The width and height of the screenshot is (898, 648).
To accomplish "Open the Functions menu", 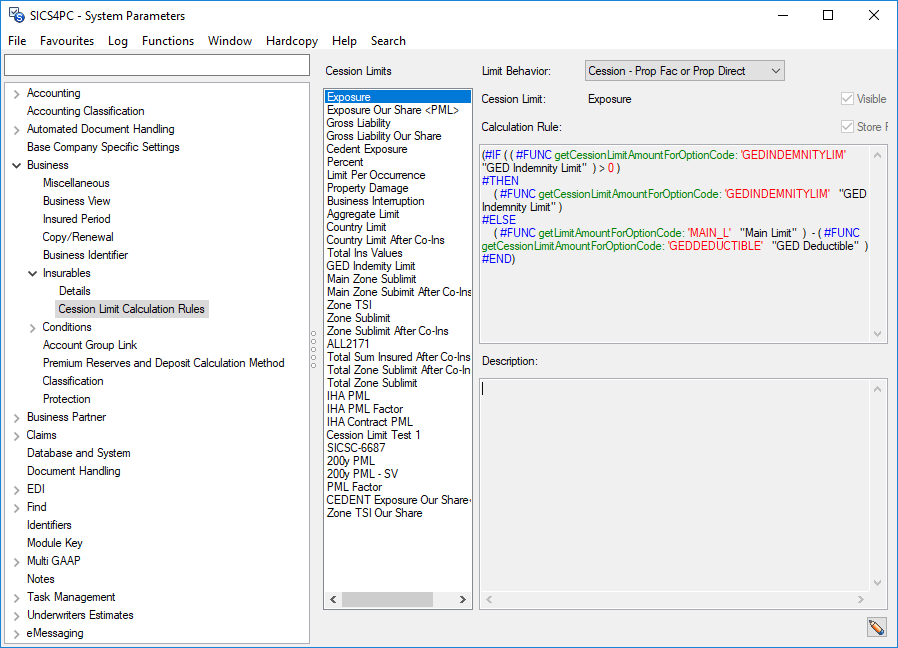I will (168, 41).
